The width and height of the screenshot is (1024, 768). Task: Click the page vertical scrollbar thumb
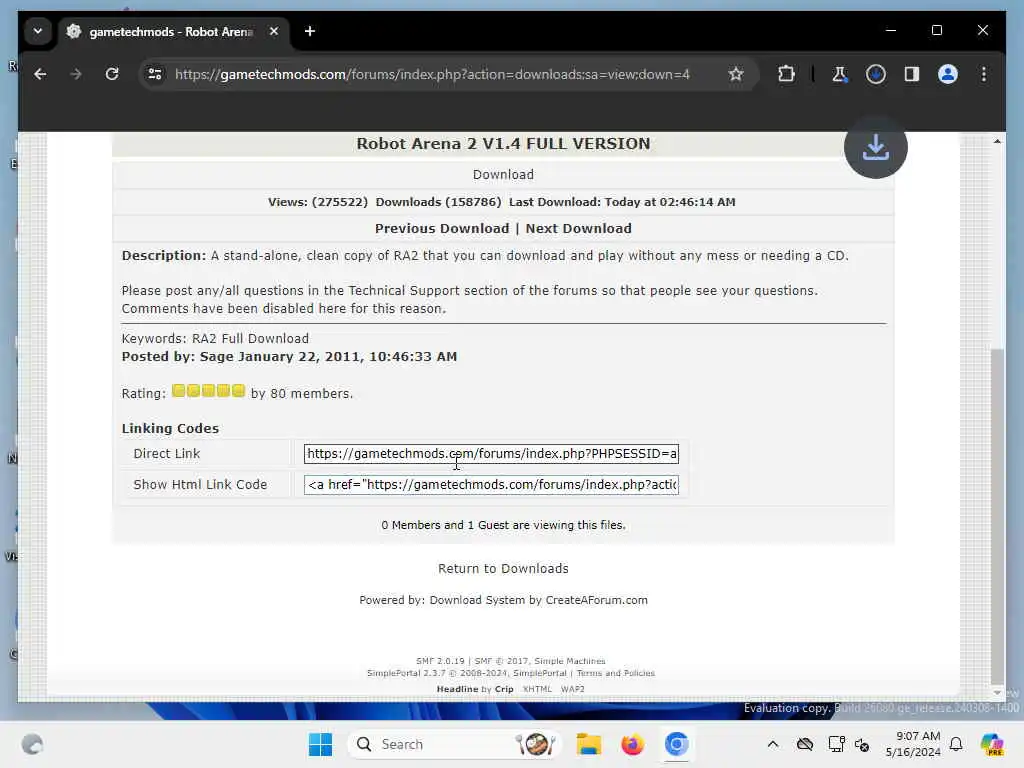(997, 516)
